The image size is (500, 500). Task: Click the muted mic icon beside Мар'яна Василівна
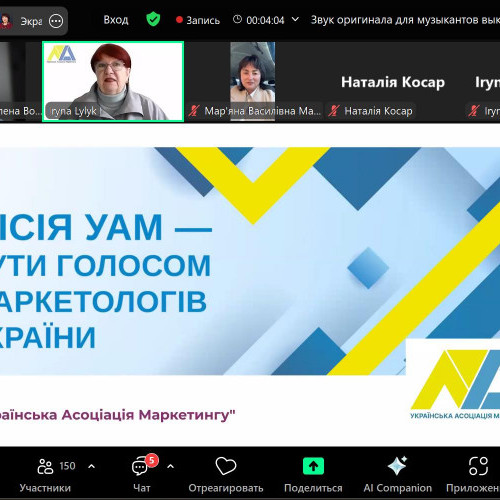tap(194, 111)
